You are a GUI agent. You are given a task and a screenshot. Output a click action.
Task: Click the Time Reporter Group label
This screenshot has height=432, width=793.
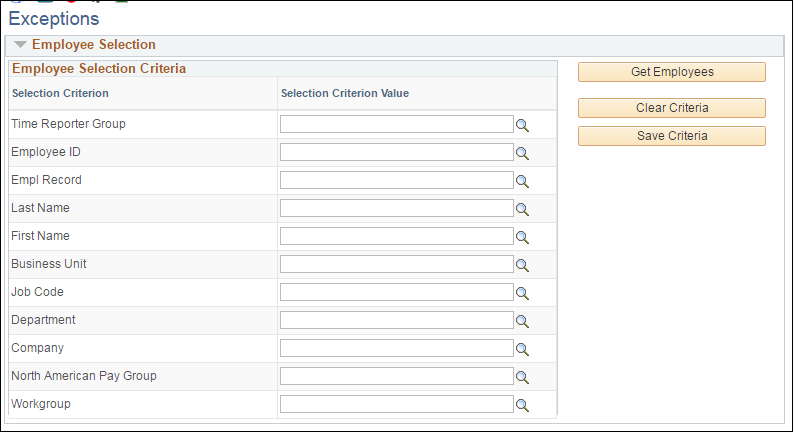(68, 124)
